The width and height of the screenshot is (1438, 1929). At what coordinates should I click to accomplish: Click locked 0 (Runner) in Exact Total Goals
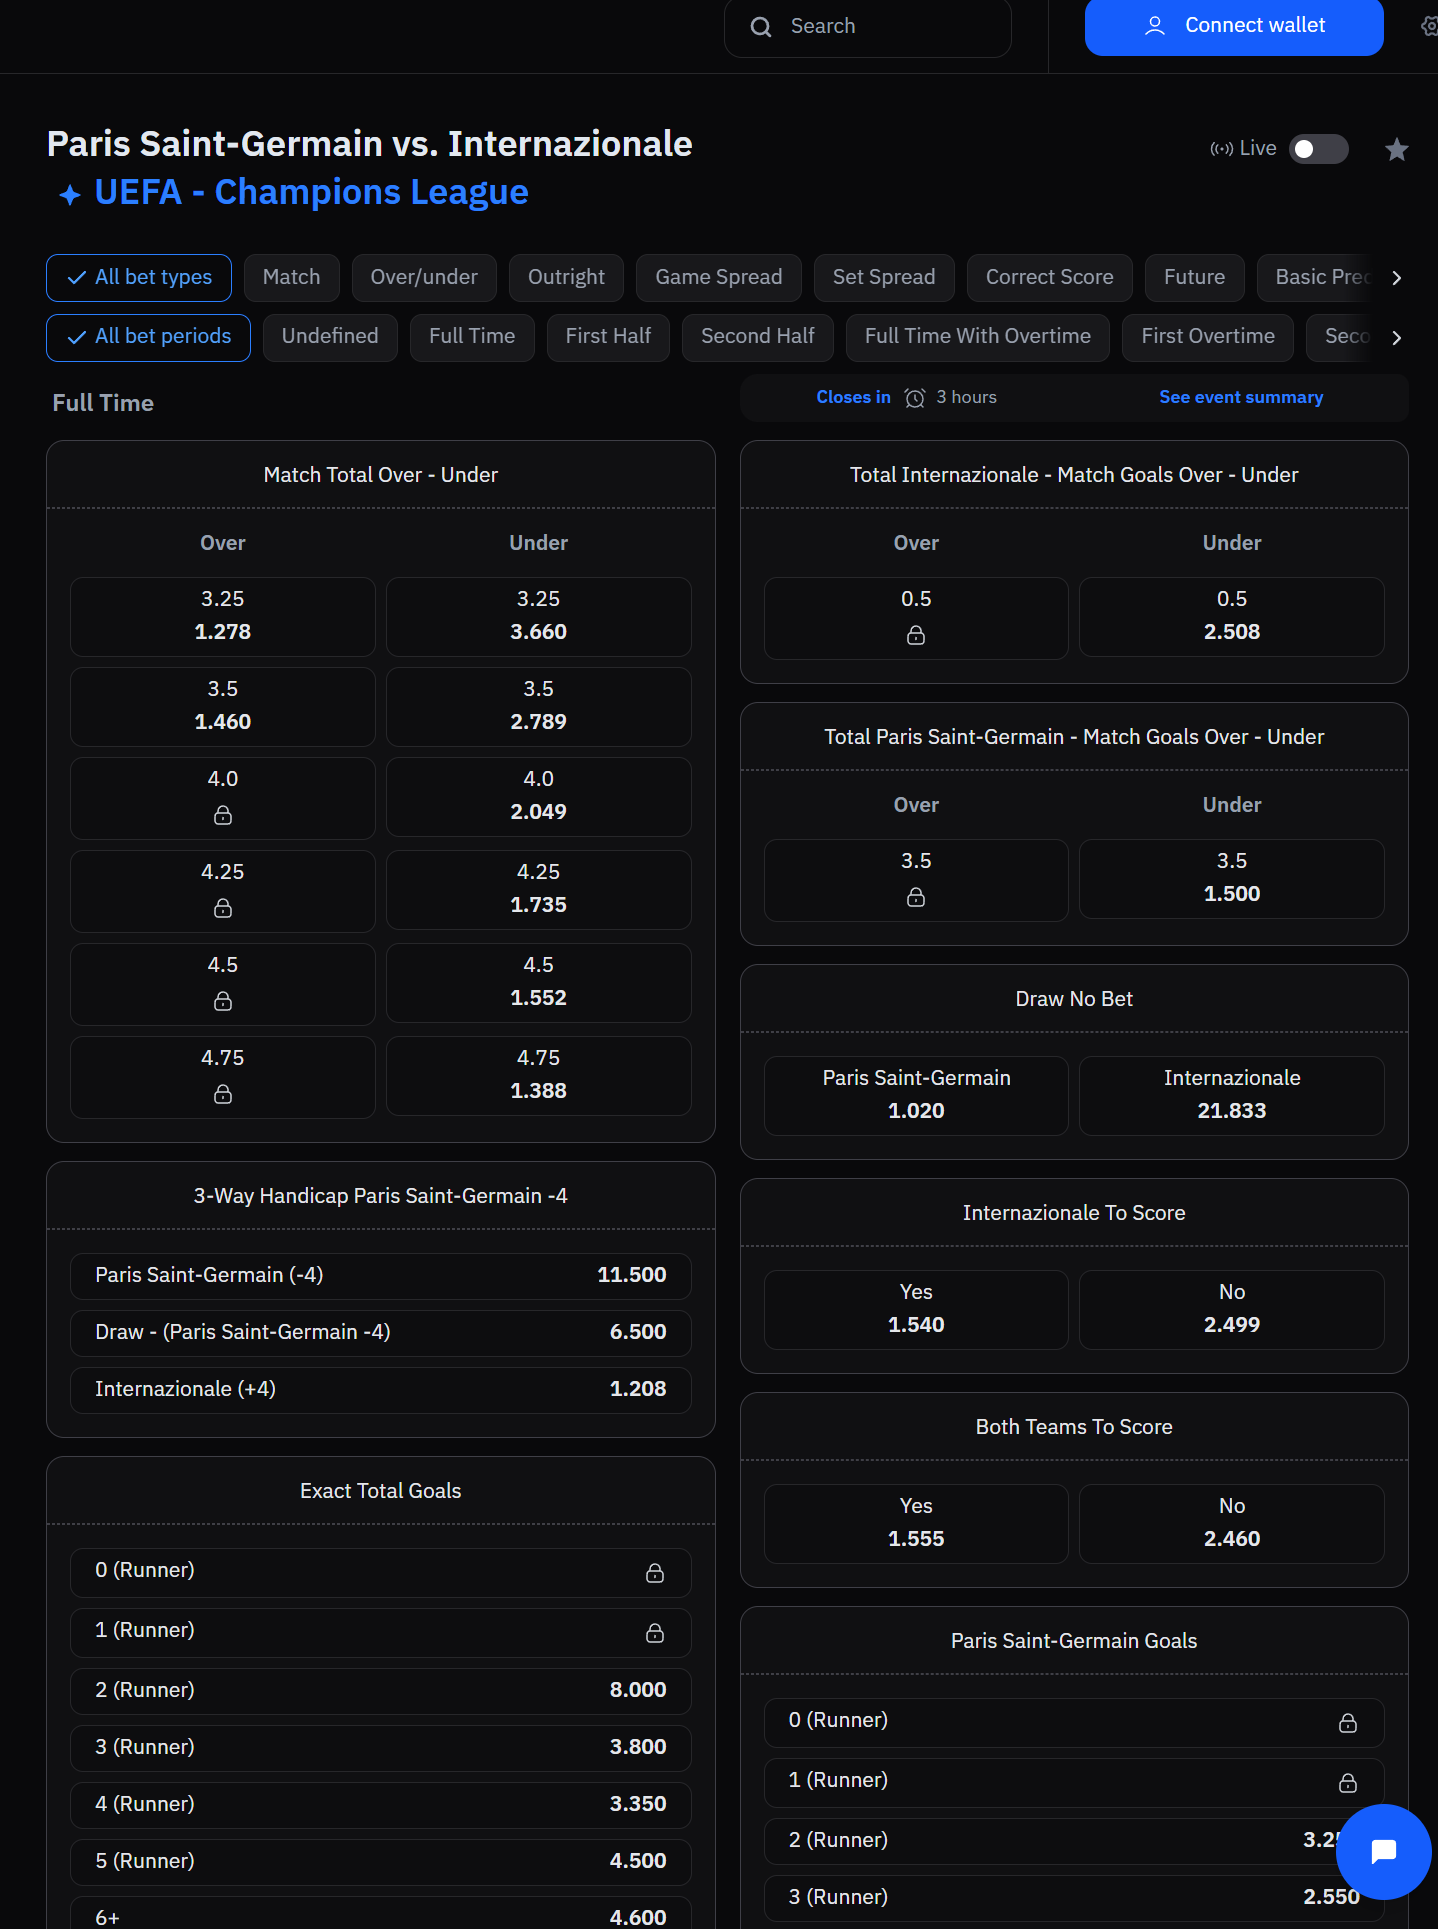[x=381, y=1573]
